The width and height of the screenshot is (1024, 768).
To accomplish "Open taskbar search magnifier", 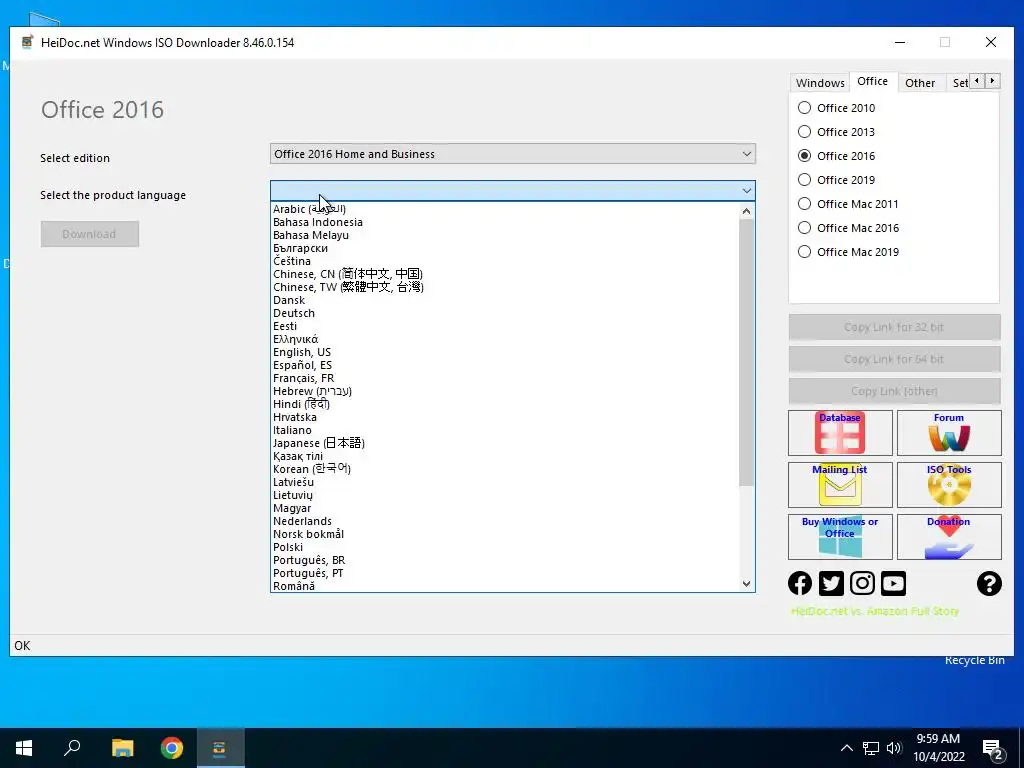I will click(x=72, y=748).
